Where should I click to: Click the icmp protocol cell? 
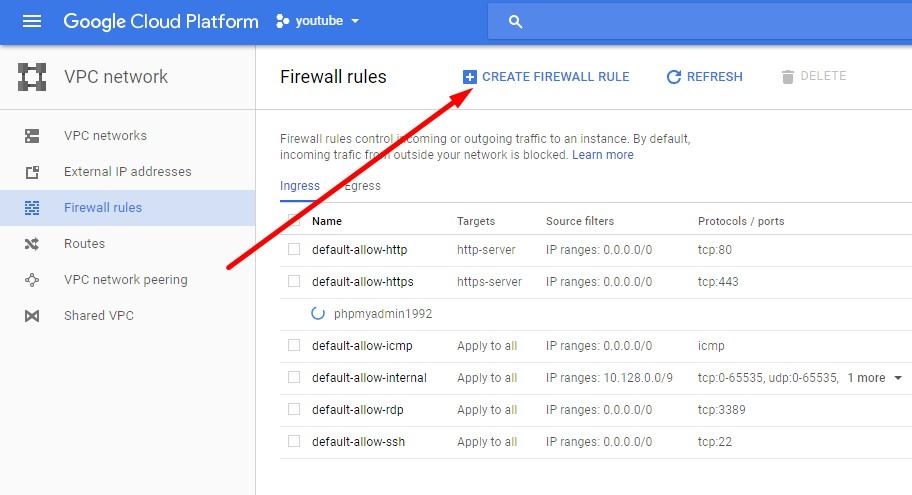coord(711,346)
